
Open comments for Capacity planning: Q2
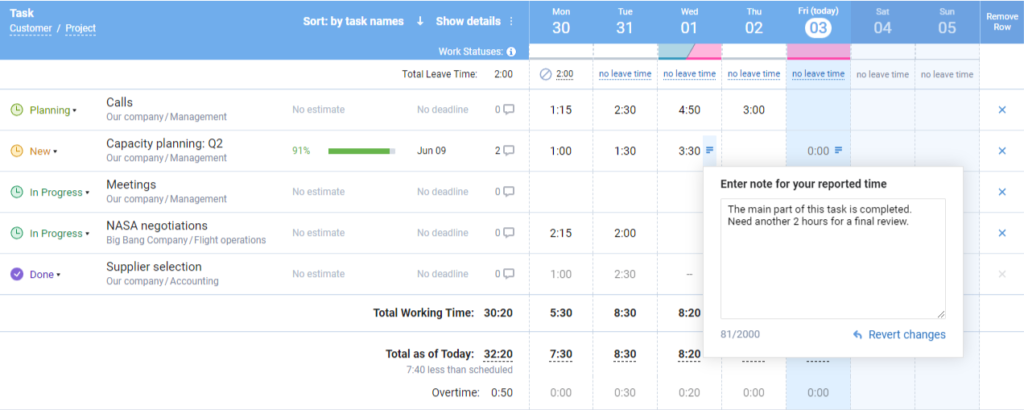[x=509, y=151]
